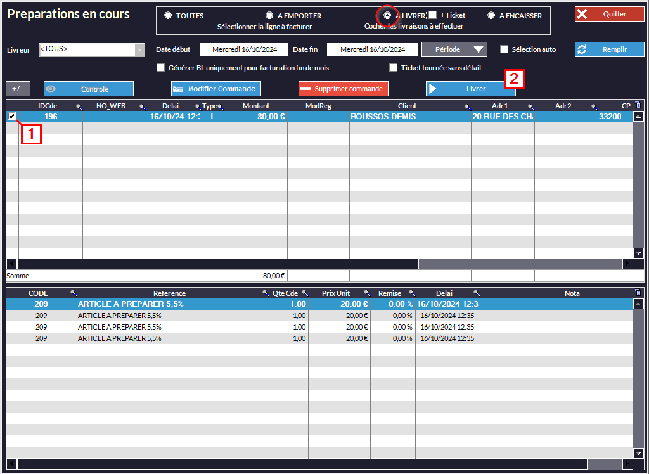Click the search icon in Reference column header

click(x=263, y=293)
